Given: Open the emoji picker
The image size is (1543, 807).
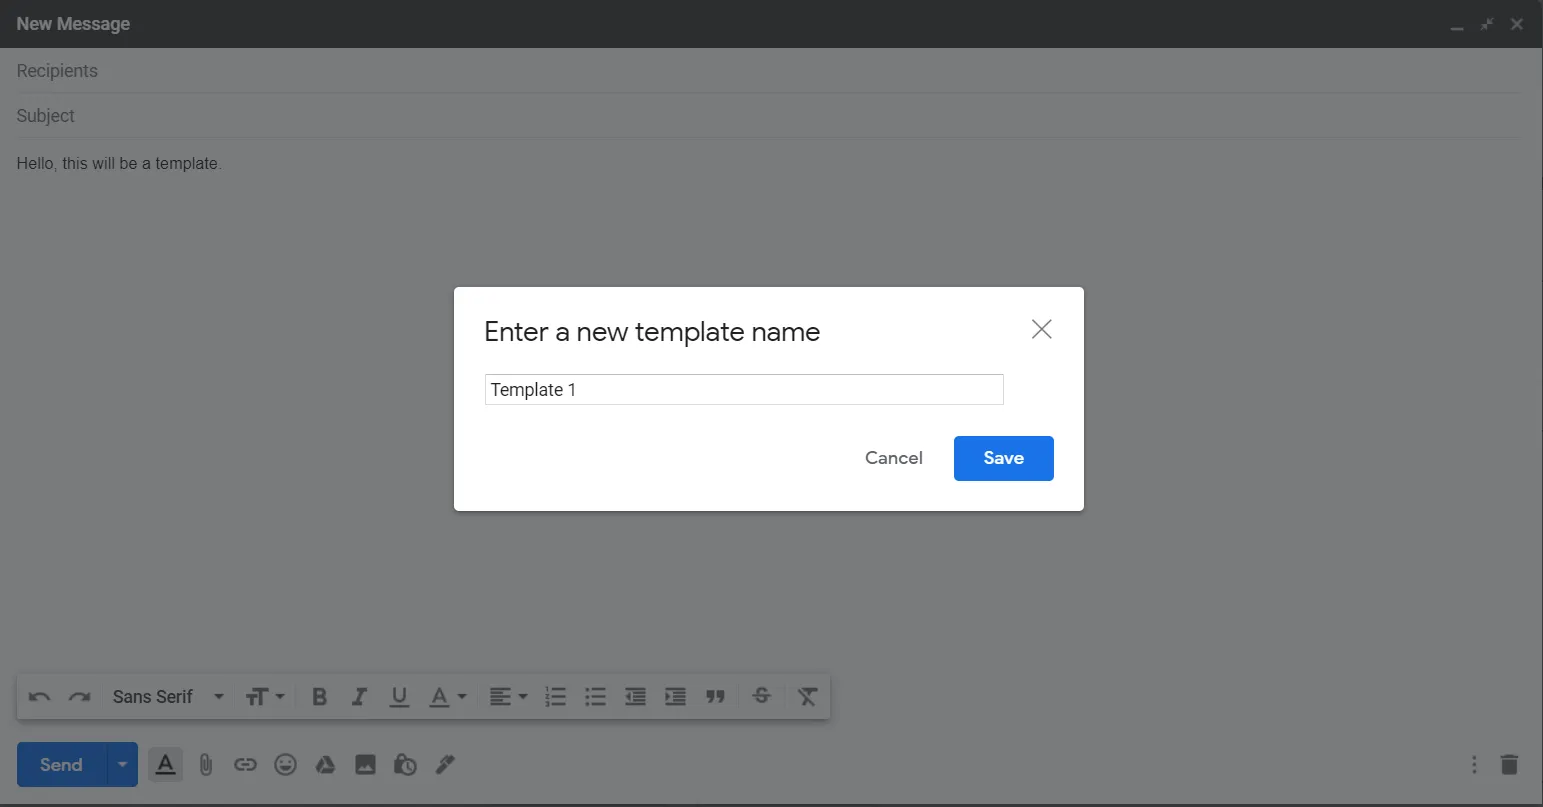Looking at the screenshot, I should click(286, 765).
